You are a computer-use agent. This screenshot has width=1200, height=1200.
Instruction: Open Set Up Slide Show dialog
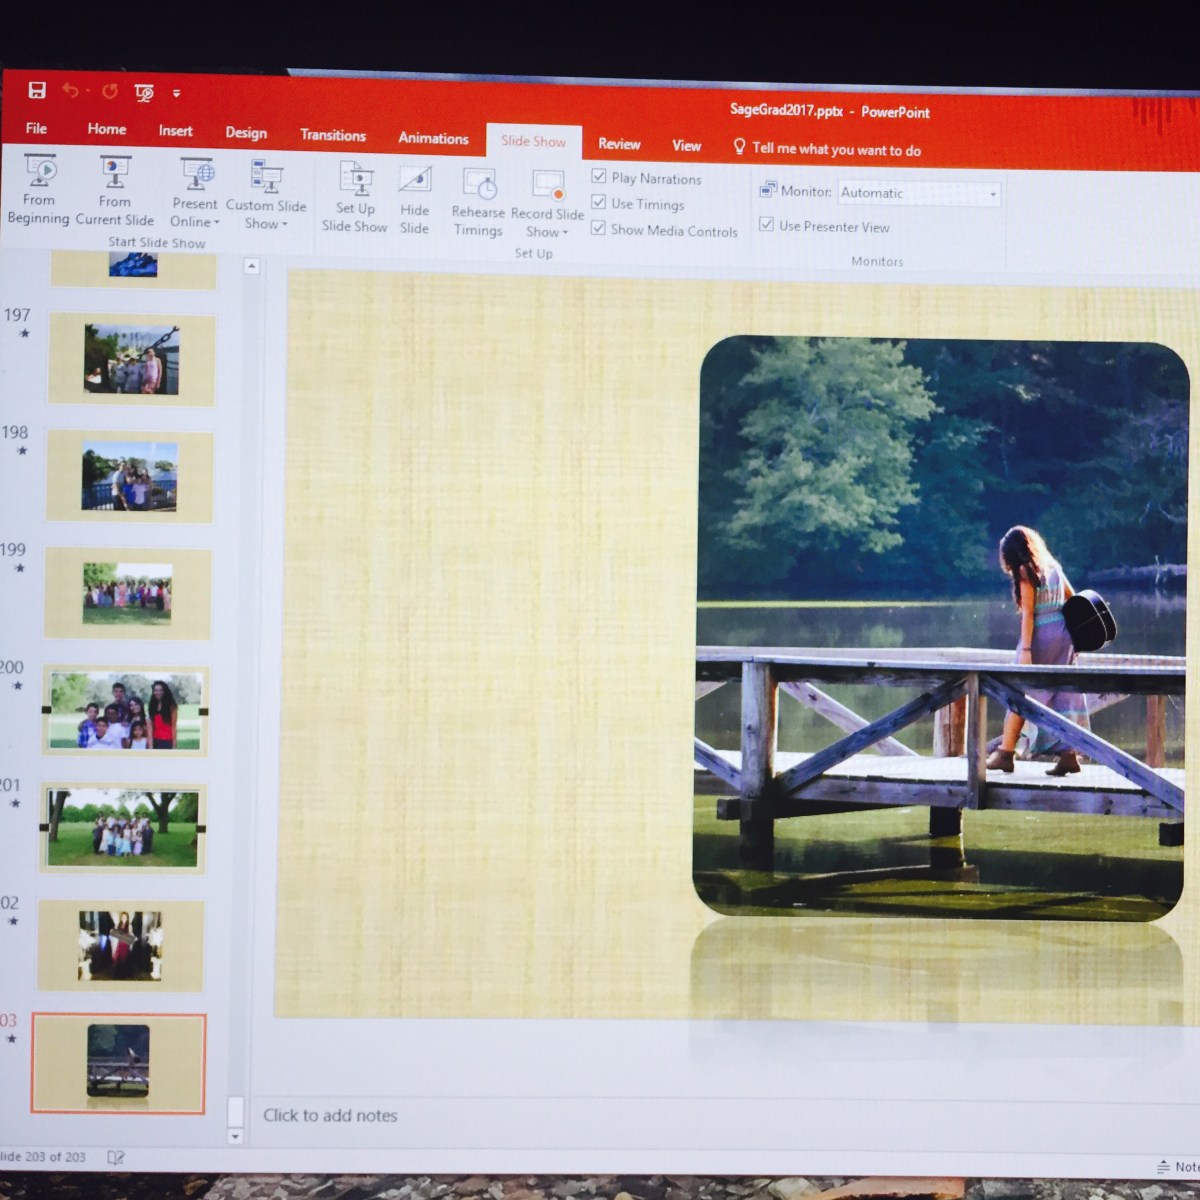tap(355, 198)
